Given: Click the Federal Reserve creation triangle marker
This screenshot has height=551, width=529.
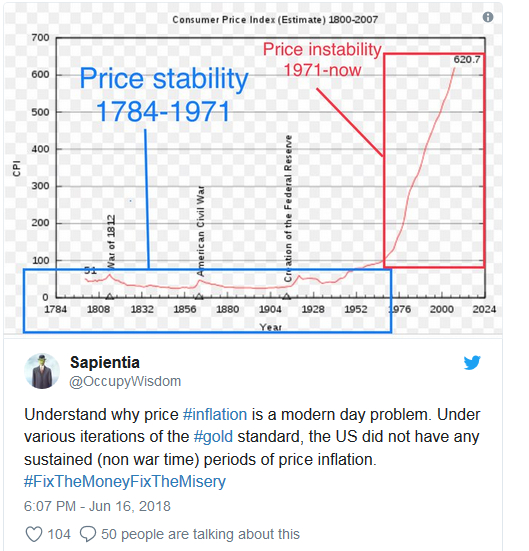Looking at the screenshot, I should pos(287,297).
